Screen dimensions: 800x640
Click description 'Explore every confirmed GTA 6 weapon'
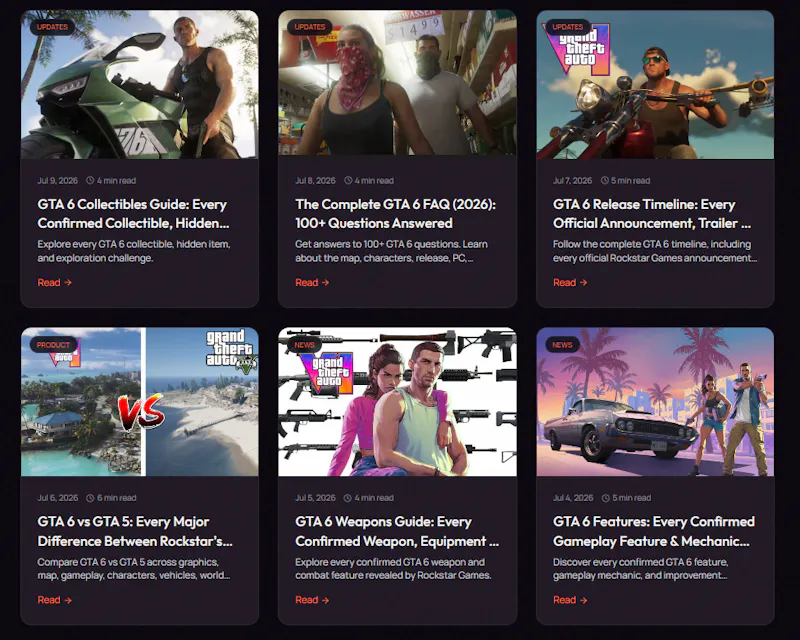(393, 569)
